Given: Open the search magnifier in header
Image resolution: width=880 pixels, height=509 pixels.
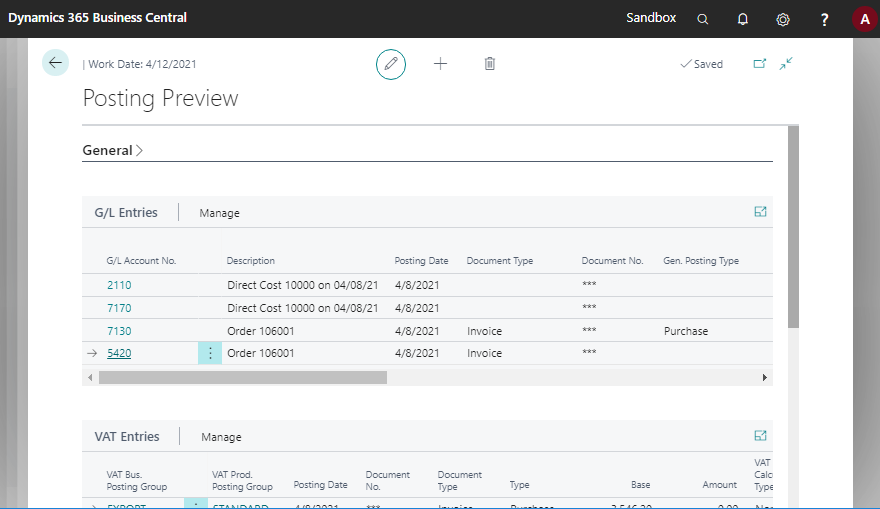Looking at the screenshot, I should [x=703, y=19].
